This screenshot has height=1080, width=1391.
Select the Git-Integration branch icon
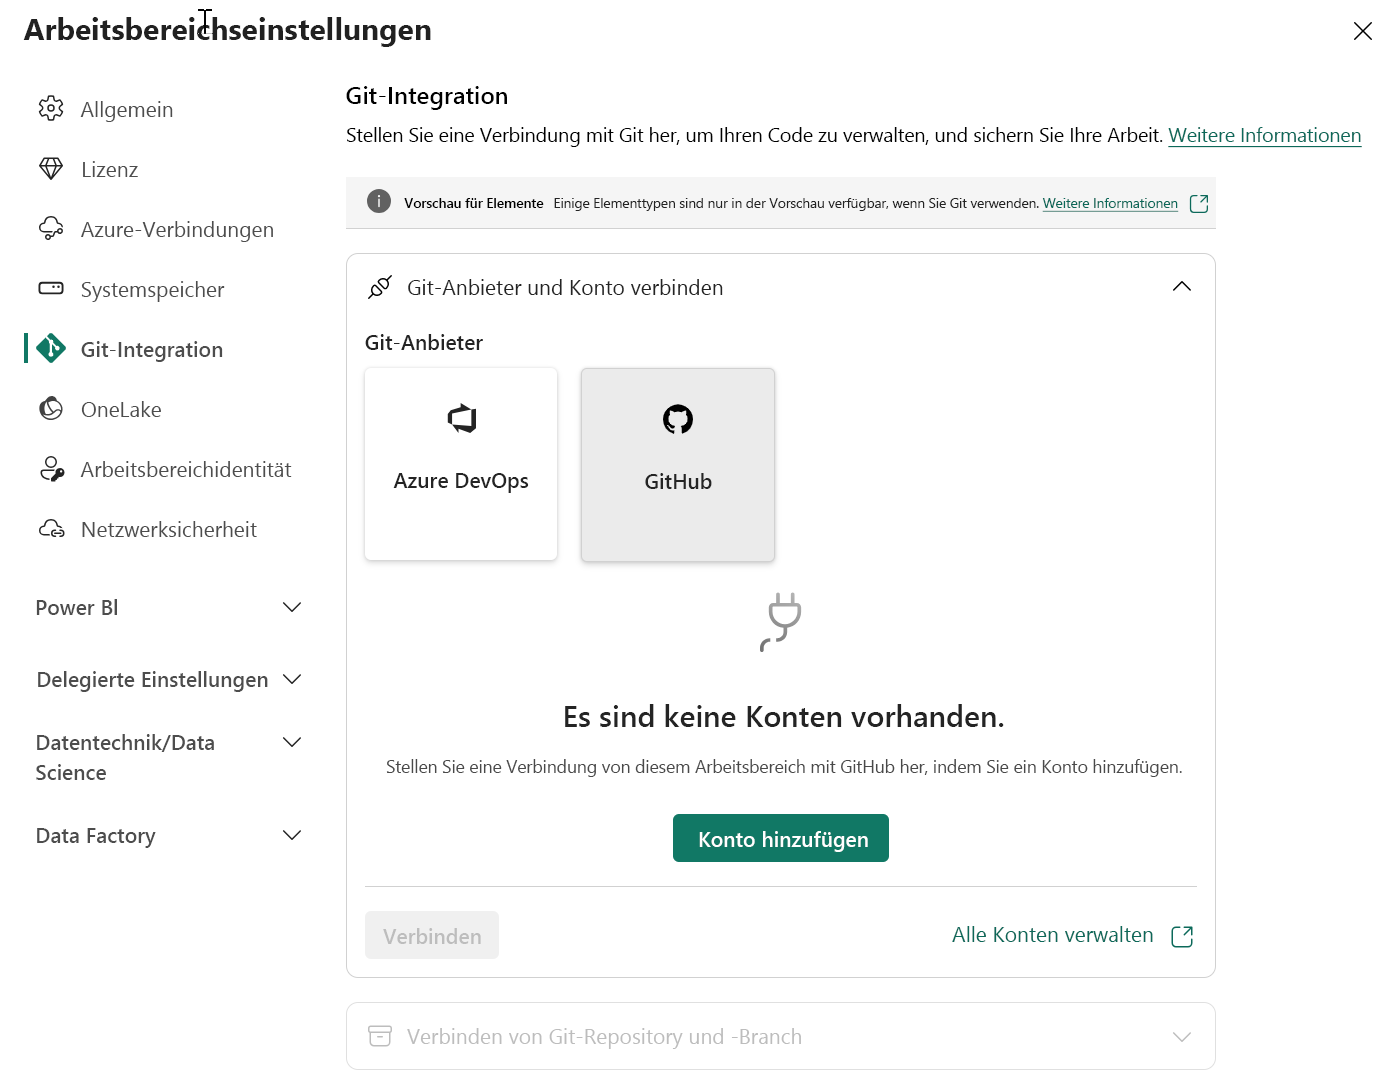tap(50, 349)
